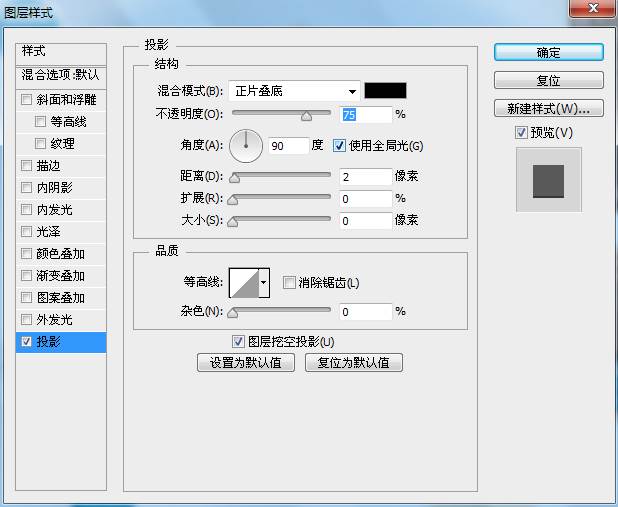Enable the 渐变叠加 checkbox

[x=26, y=276]
